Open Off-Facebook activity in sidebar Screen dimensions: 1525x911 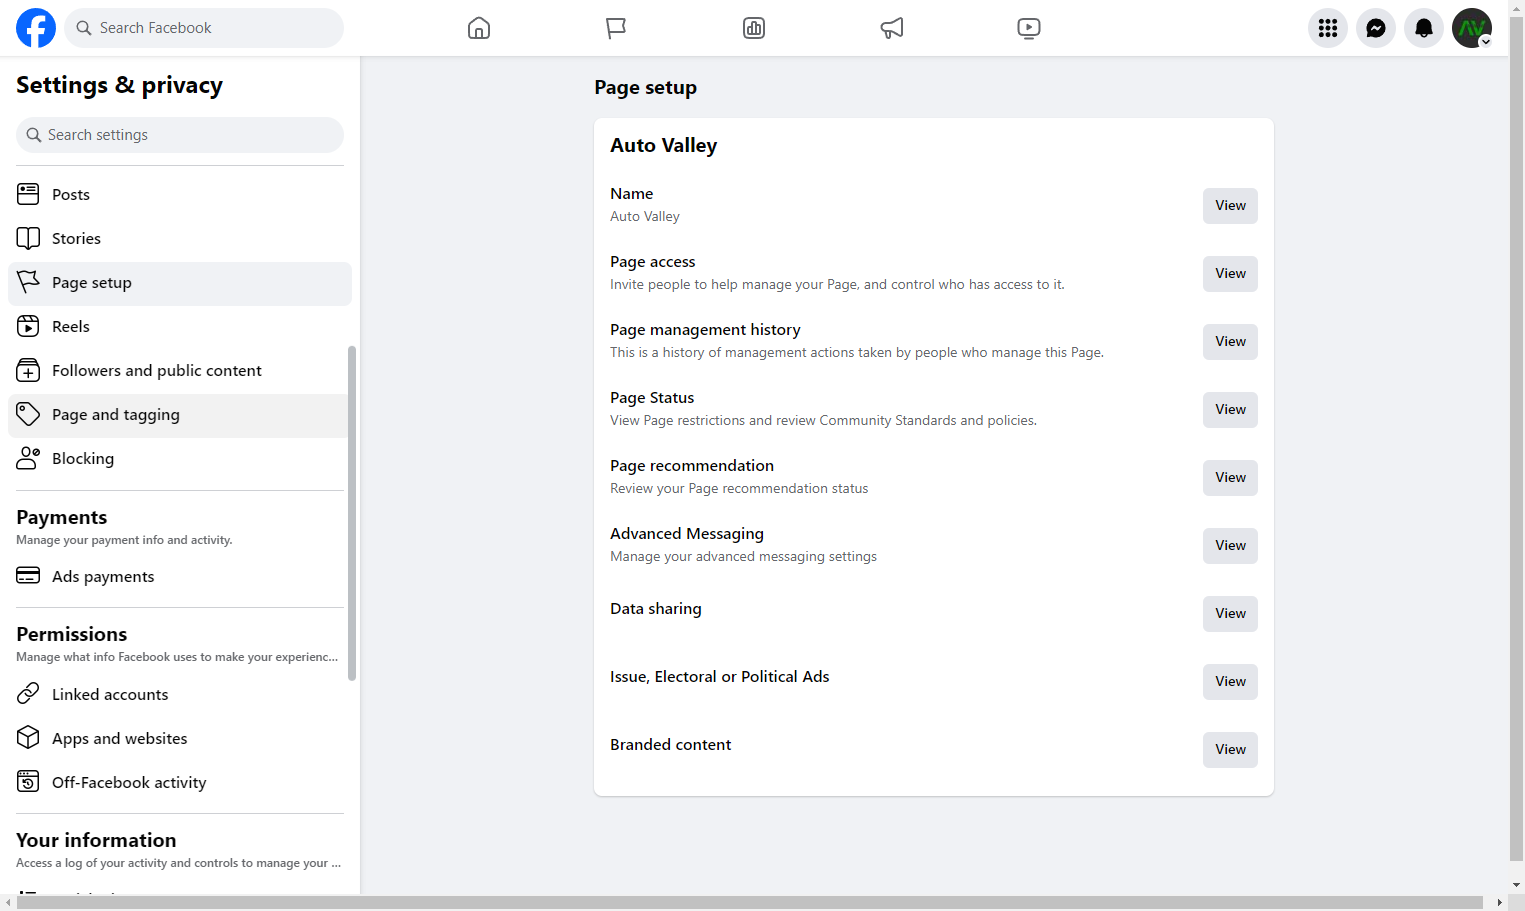(x=180, y=782)
